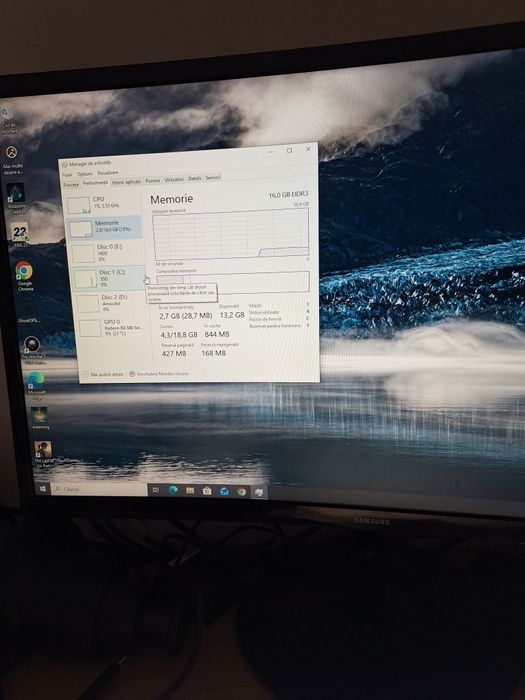Select the Memorie performance item

104,227
